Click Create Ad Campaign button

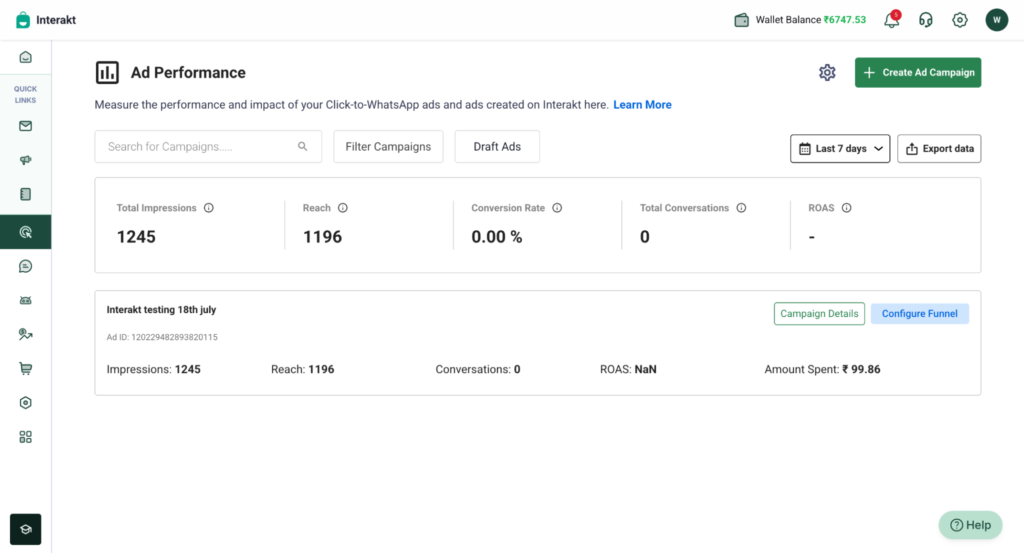click(x=918, y=72)
